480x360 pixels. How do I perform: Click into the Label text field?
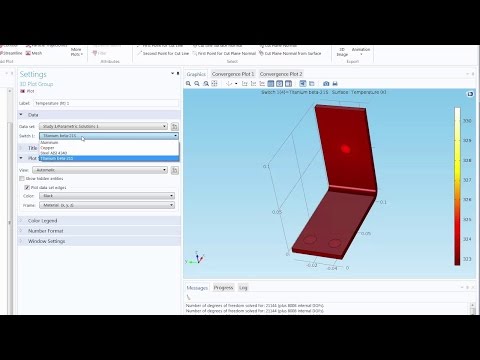(106, 103)
